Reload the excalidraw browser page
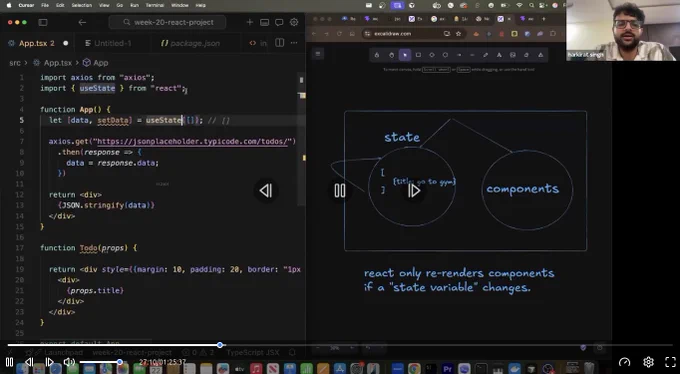 click(x=339, y=34)
